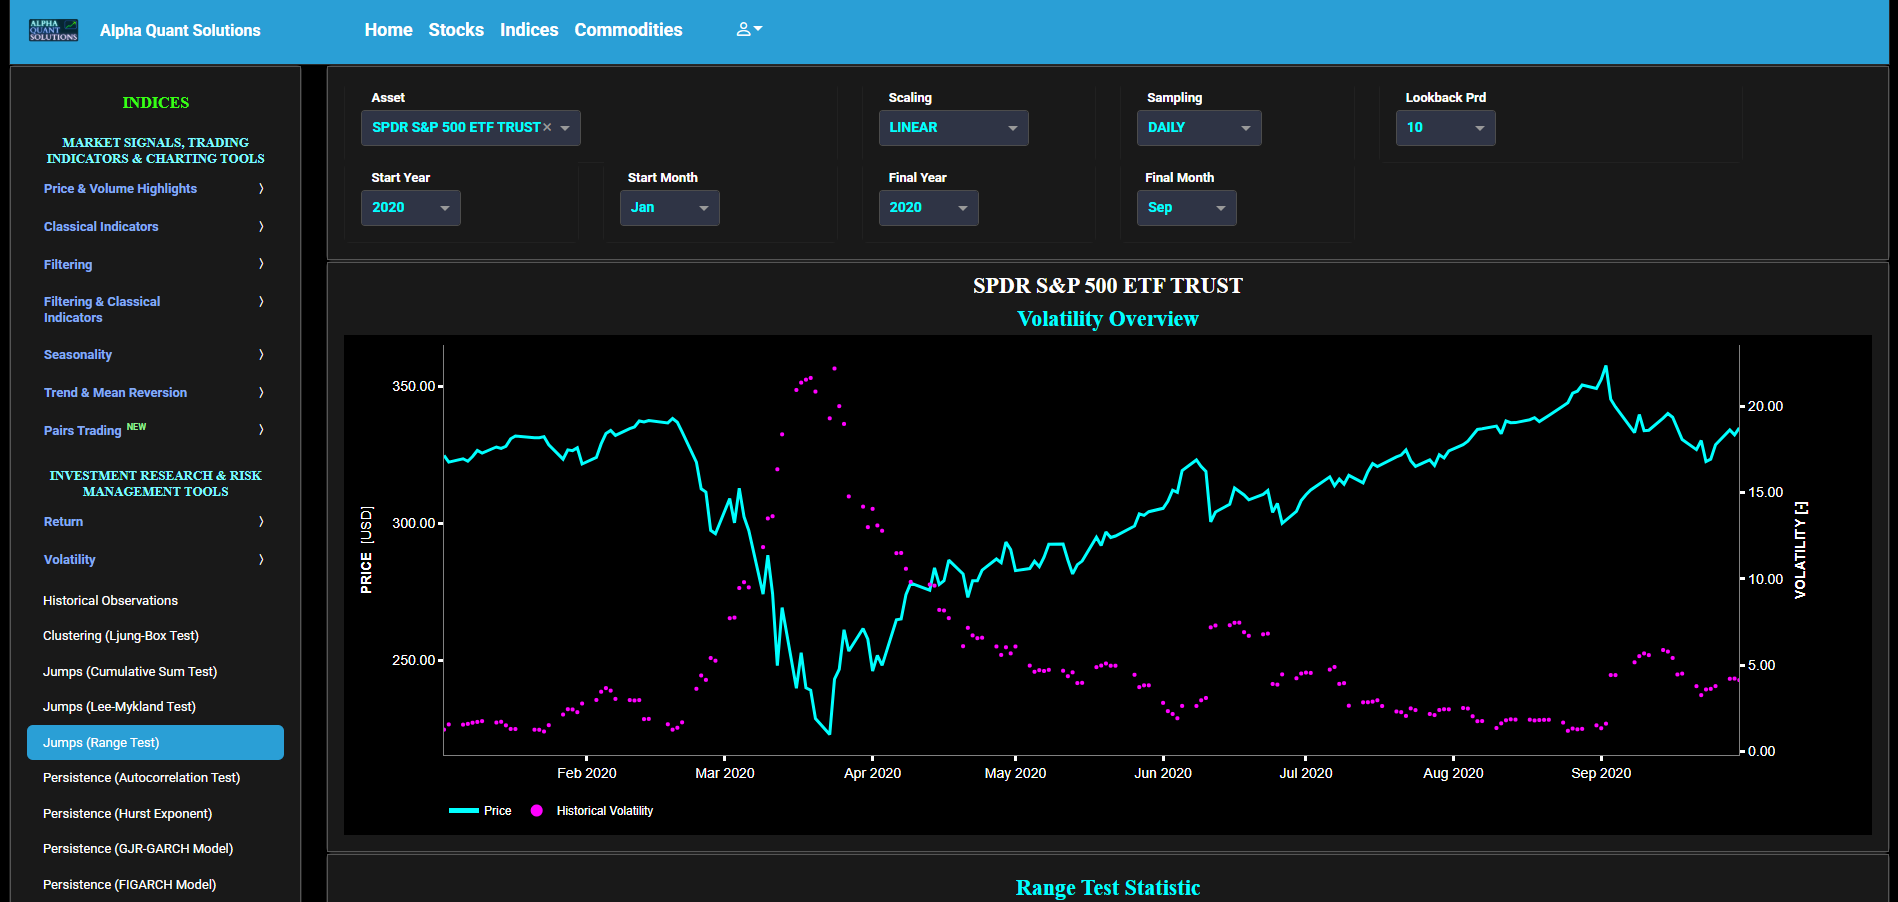Expand the Pairs Trading section

pos(154,430)
